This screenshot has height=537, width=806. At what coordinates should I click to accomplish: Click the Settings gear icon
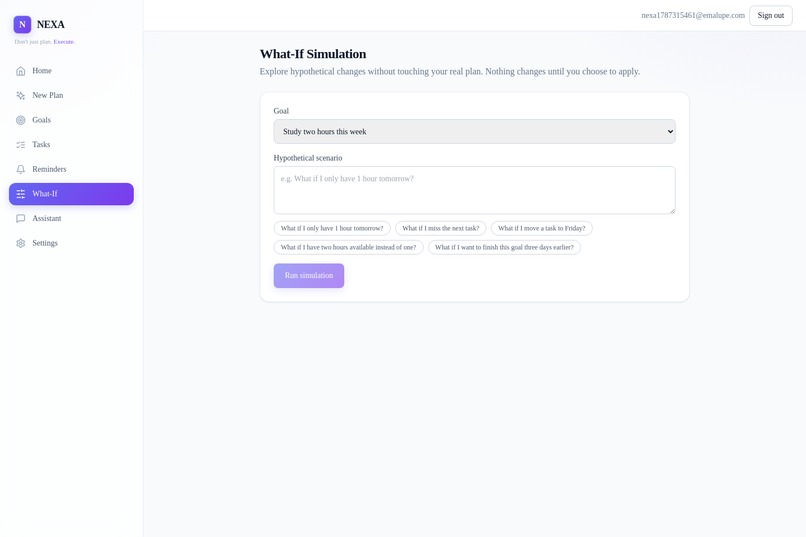[x=21, y=243]
